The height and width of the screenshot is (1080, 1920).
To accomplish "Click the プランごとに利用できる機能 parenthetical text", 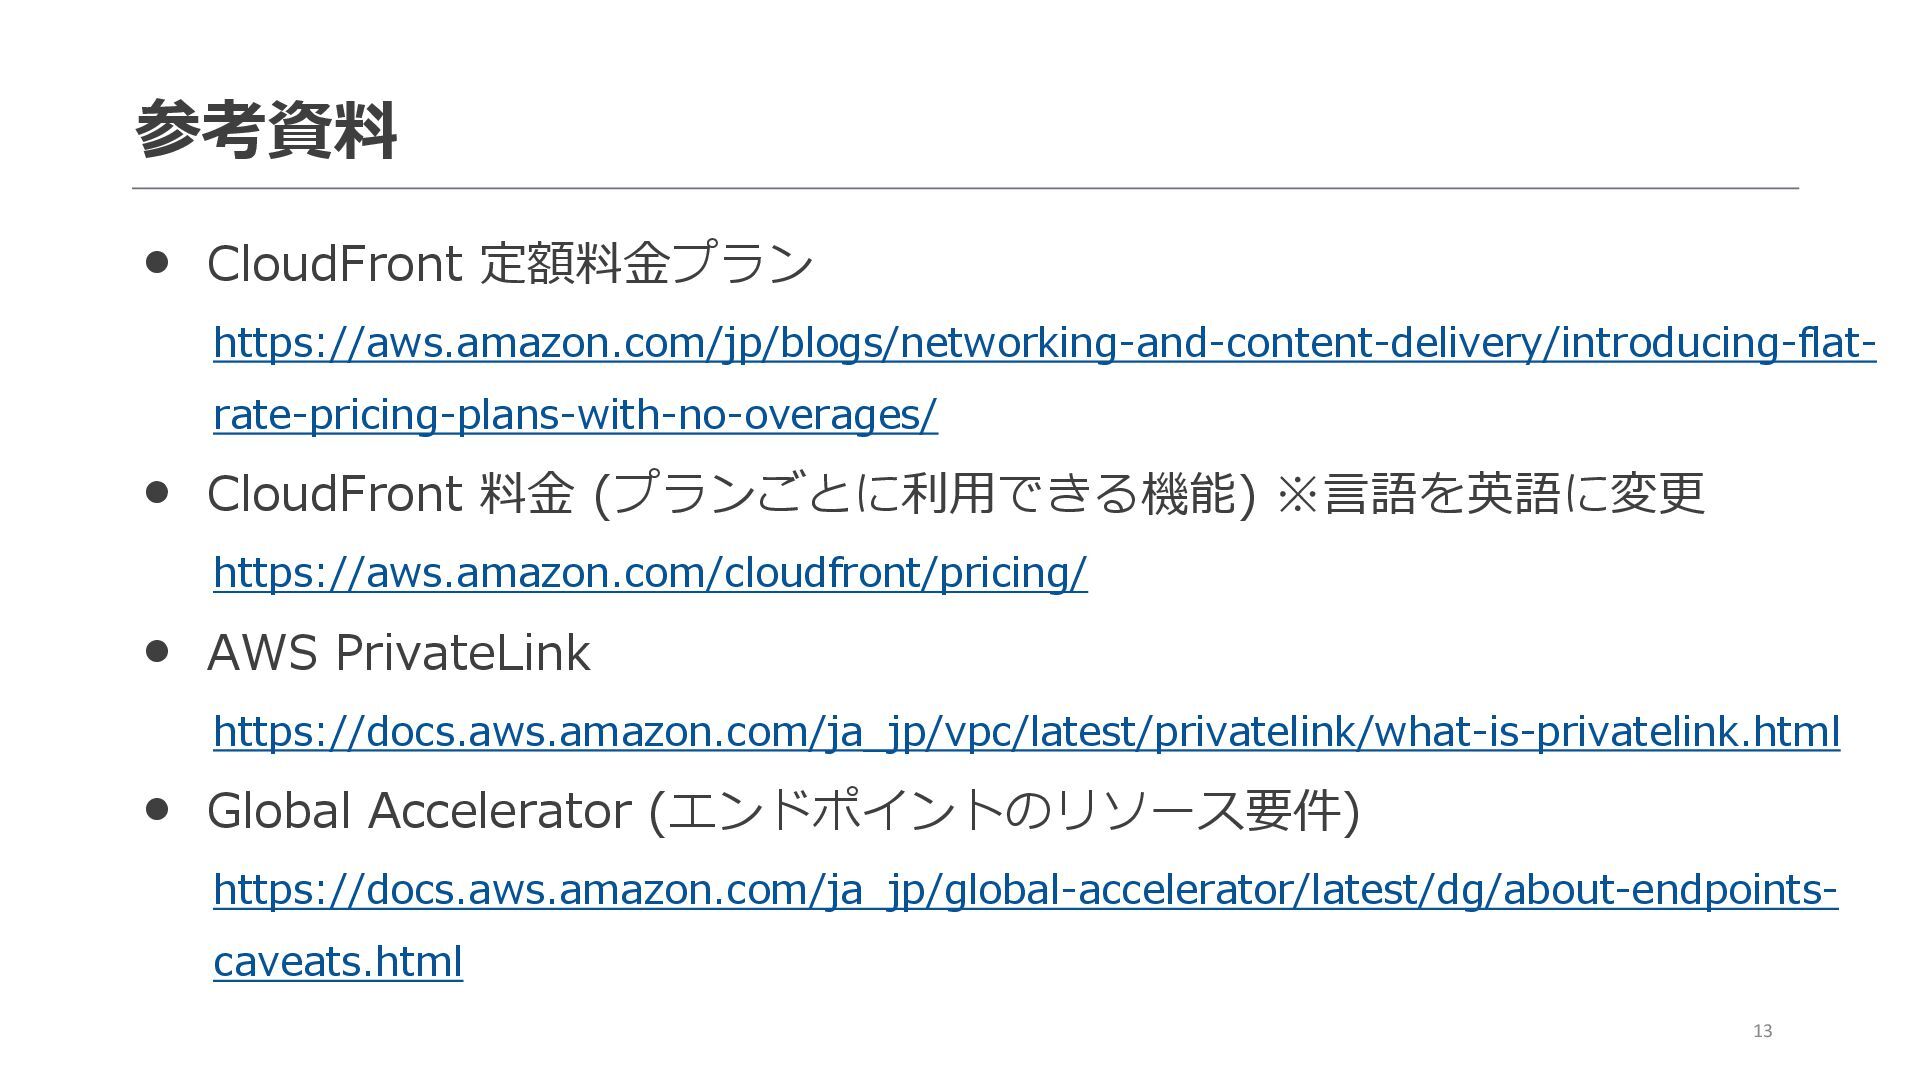I will [925, 494].
